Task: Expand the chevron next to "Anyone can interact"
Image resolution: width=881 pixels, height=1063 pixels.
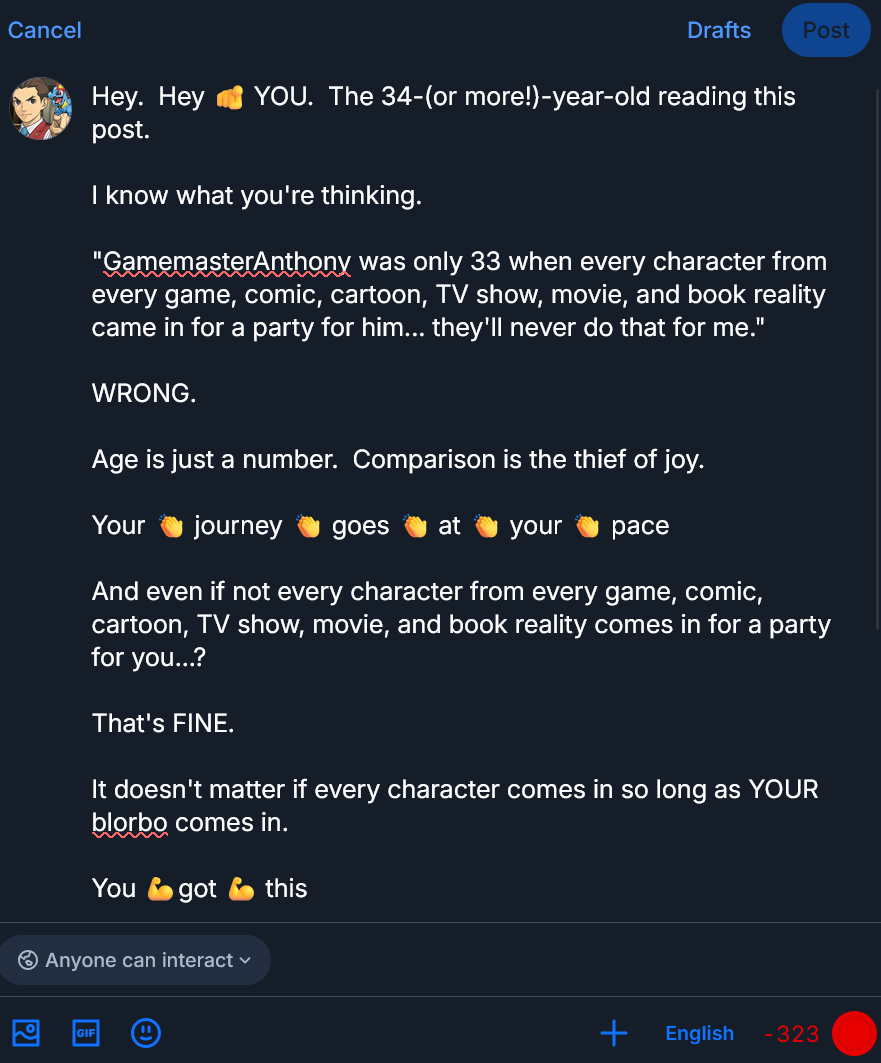Action: [x=246, y=960]
